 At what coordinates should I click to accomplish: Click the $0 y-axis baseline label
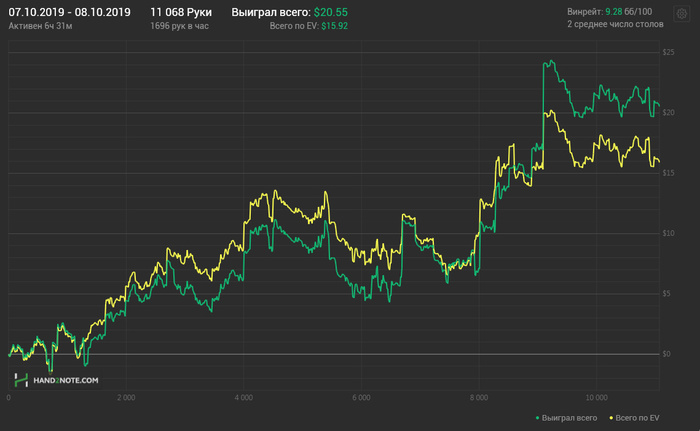(666, 354)
